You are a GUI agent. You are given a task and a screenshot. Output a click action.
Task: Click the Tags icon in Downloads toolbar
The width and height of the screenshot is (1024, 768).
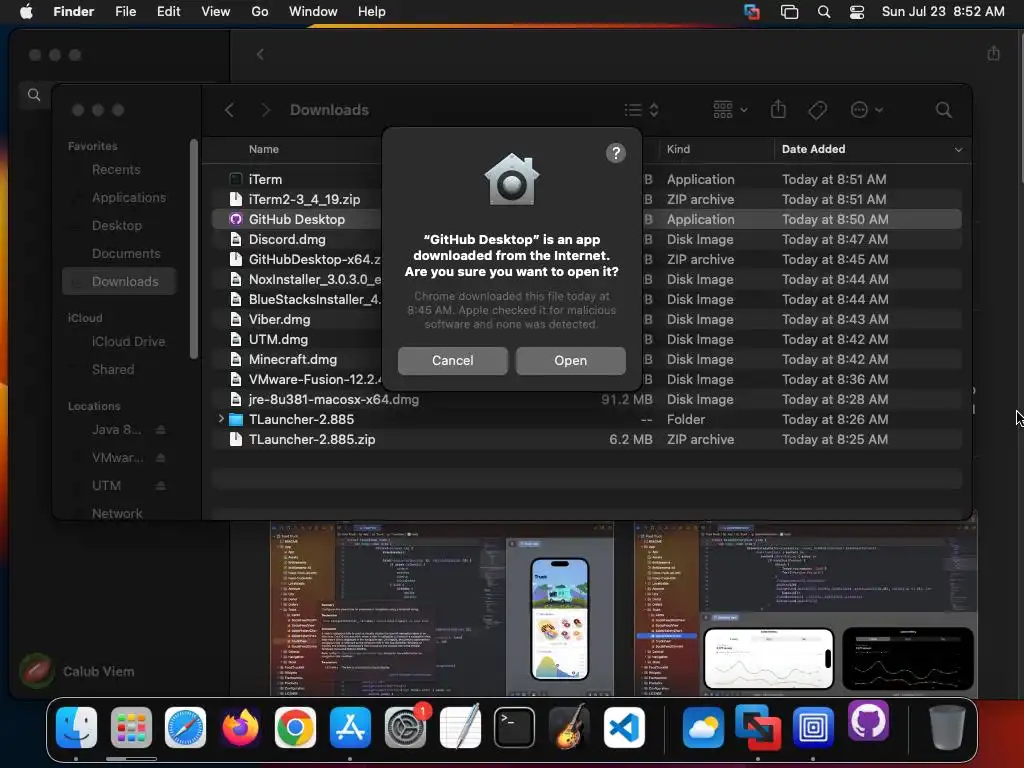817,110
